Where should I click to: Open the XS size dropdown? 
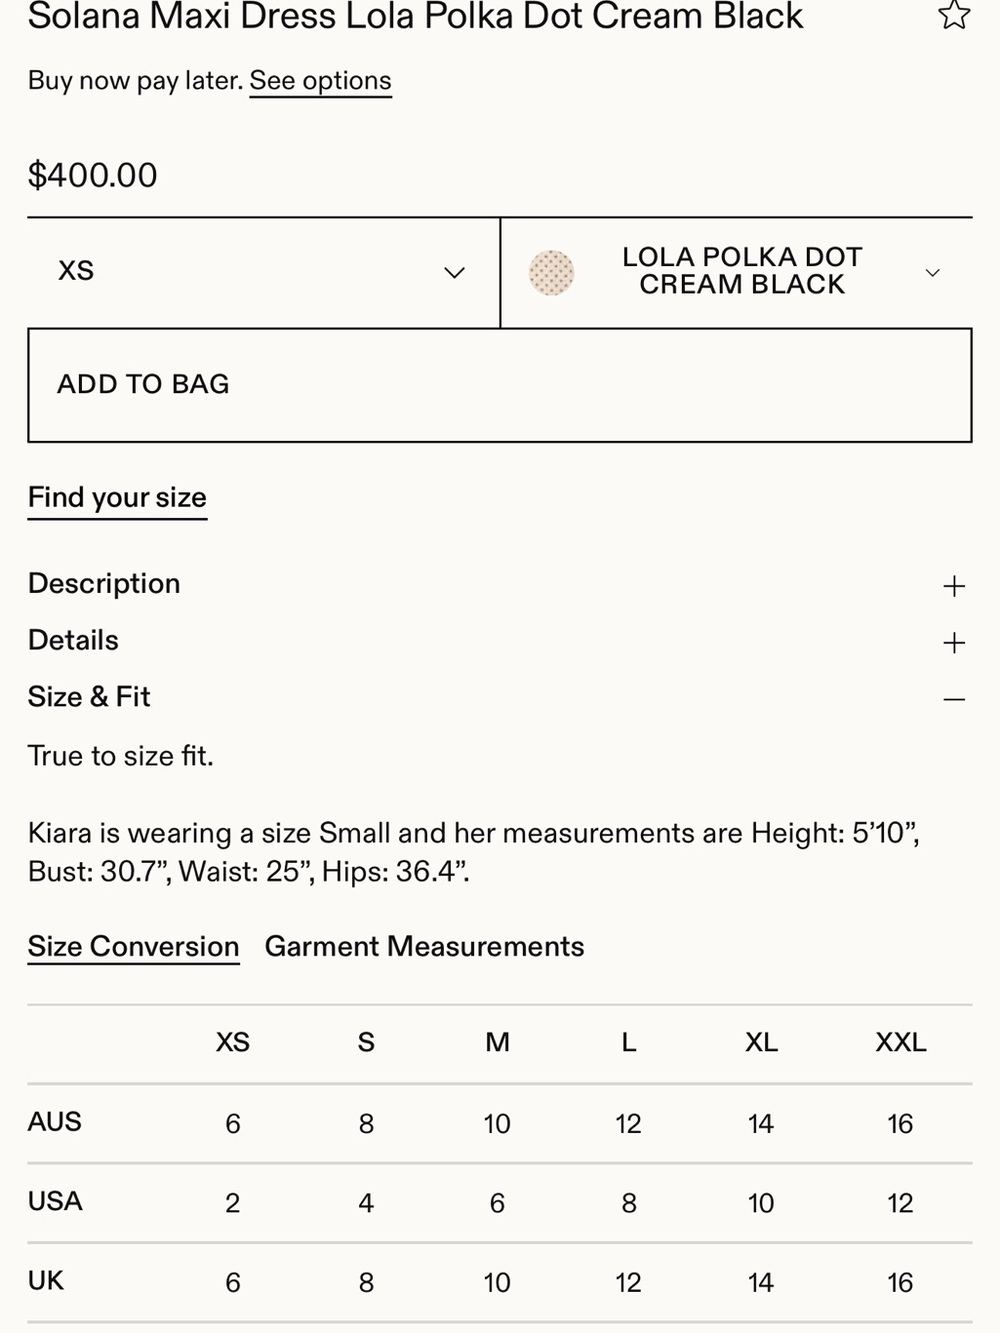(264, 273)
